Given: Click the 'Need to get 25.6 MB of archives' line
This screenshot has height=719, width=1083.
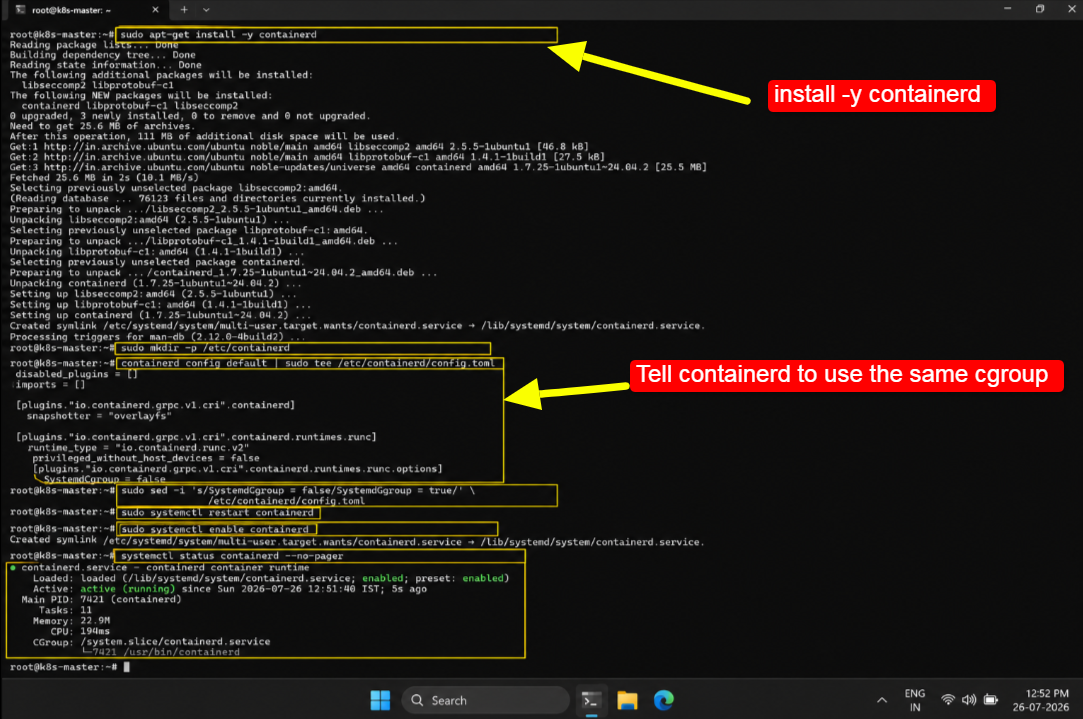Looking at the screenshot, I should [x=101, y=126].
